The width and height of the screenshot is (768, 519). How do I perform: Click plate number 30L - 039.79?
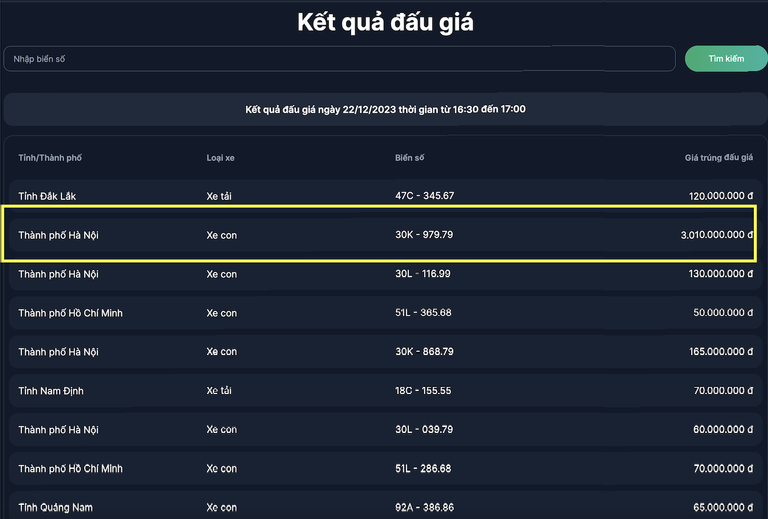424,430
